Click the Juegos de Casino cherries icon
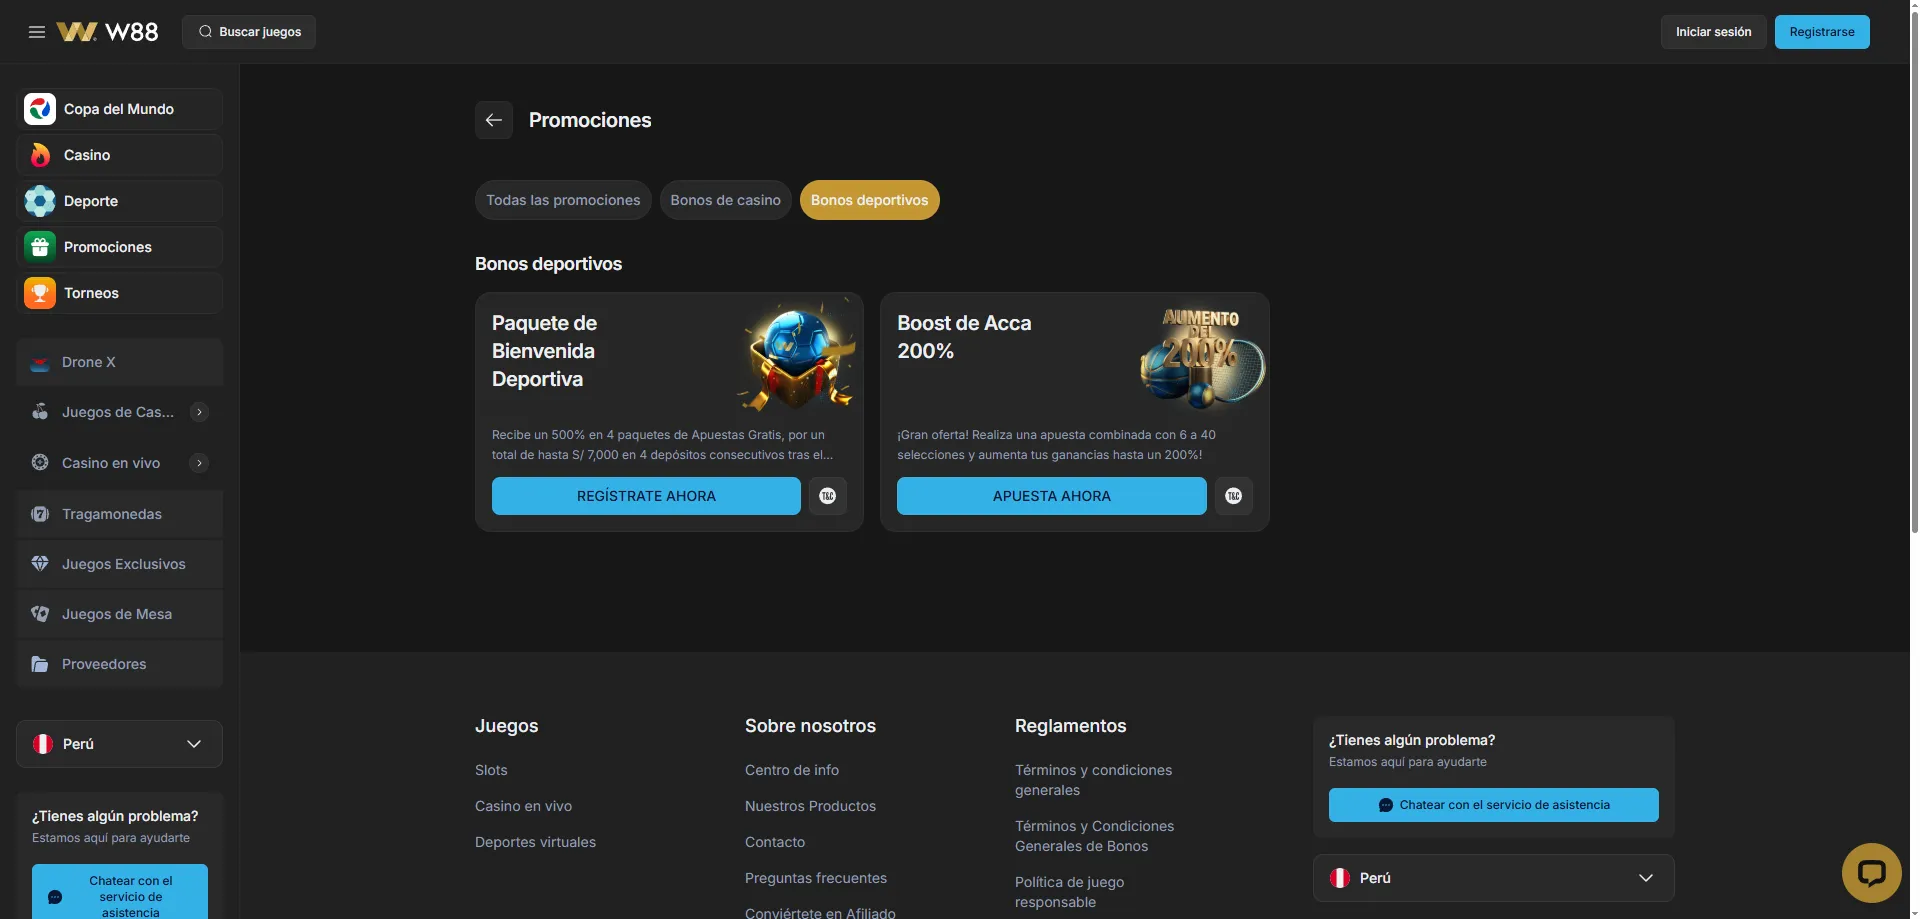This screenshot has width=1920, height=919. click(40, 412)
